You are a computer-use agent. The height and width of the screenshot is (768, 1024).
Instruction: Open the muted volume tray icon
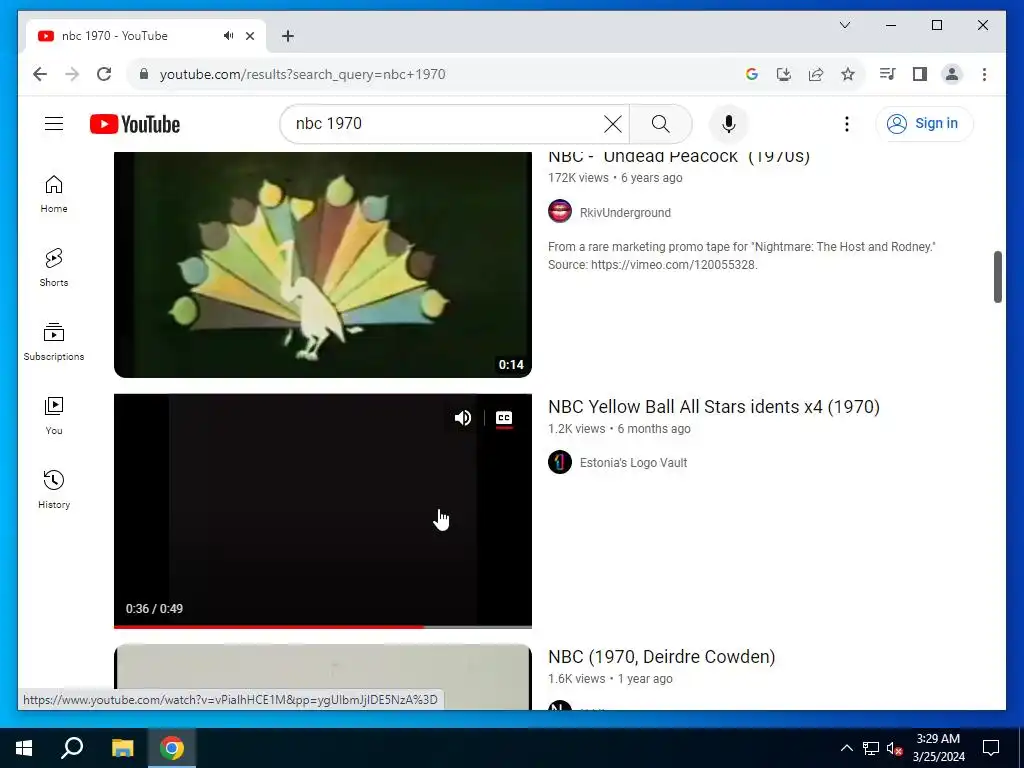tap(894, 748)
